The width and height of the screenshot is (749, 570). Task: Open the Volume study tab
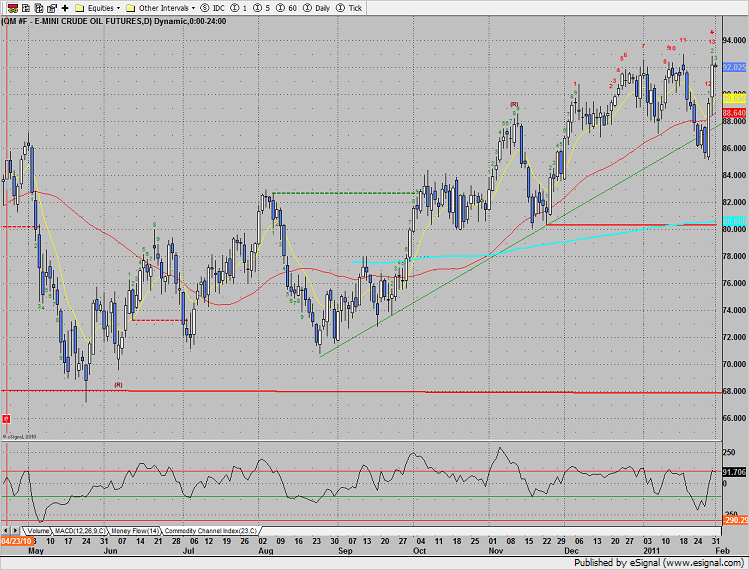pyautogui.click(x=38, y=530)
